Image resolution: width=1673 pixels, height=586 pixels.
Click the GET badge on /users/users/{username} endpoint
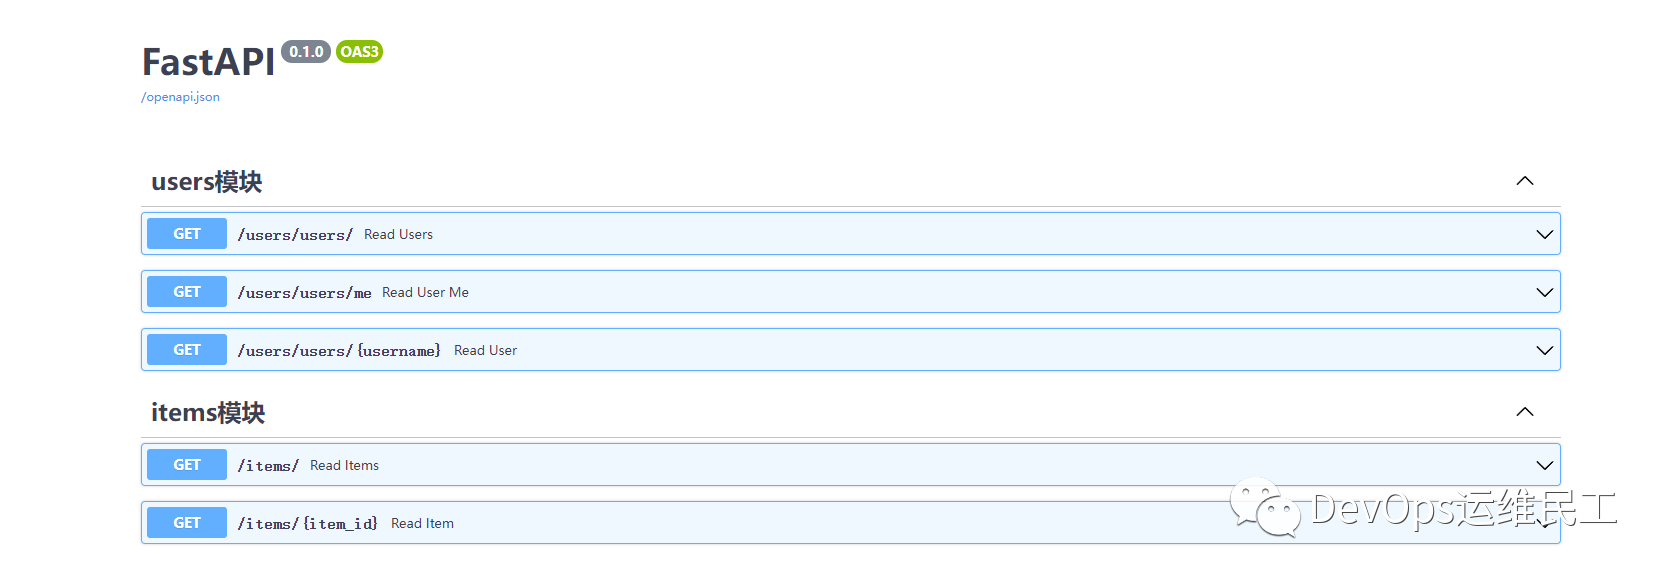coord(186,349)
